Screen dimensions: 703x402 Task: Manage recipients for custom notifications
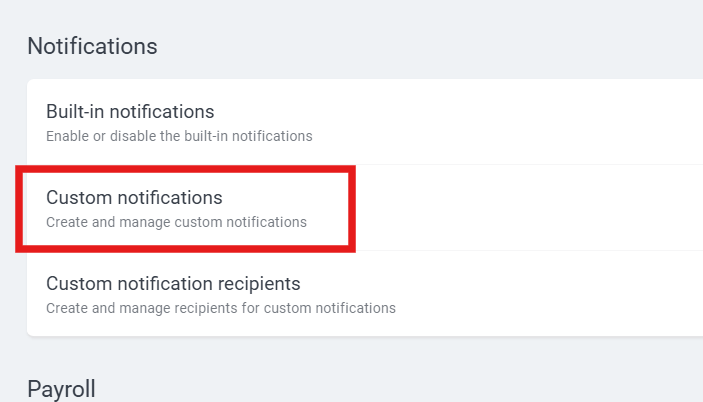pos(173,294)
